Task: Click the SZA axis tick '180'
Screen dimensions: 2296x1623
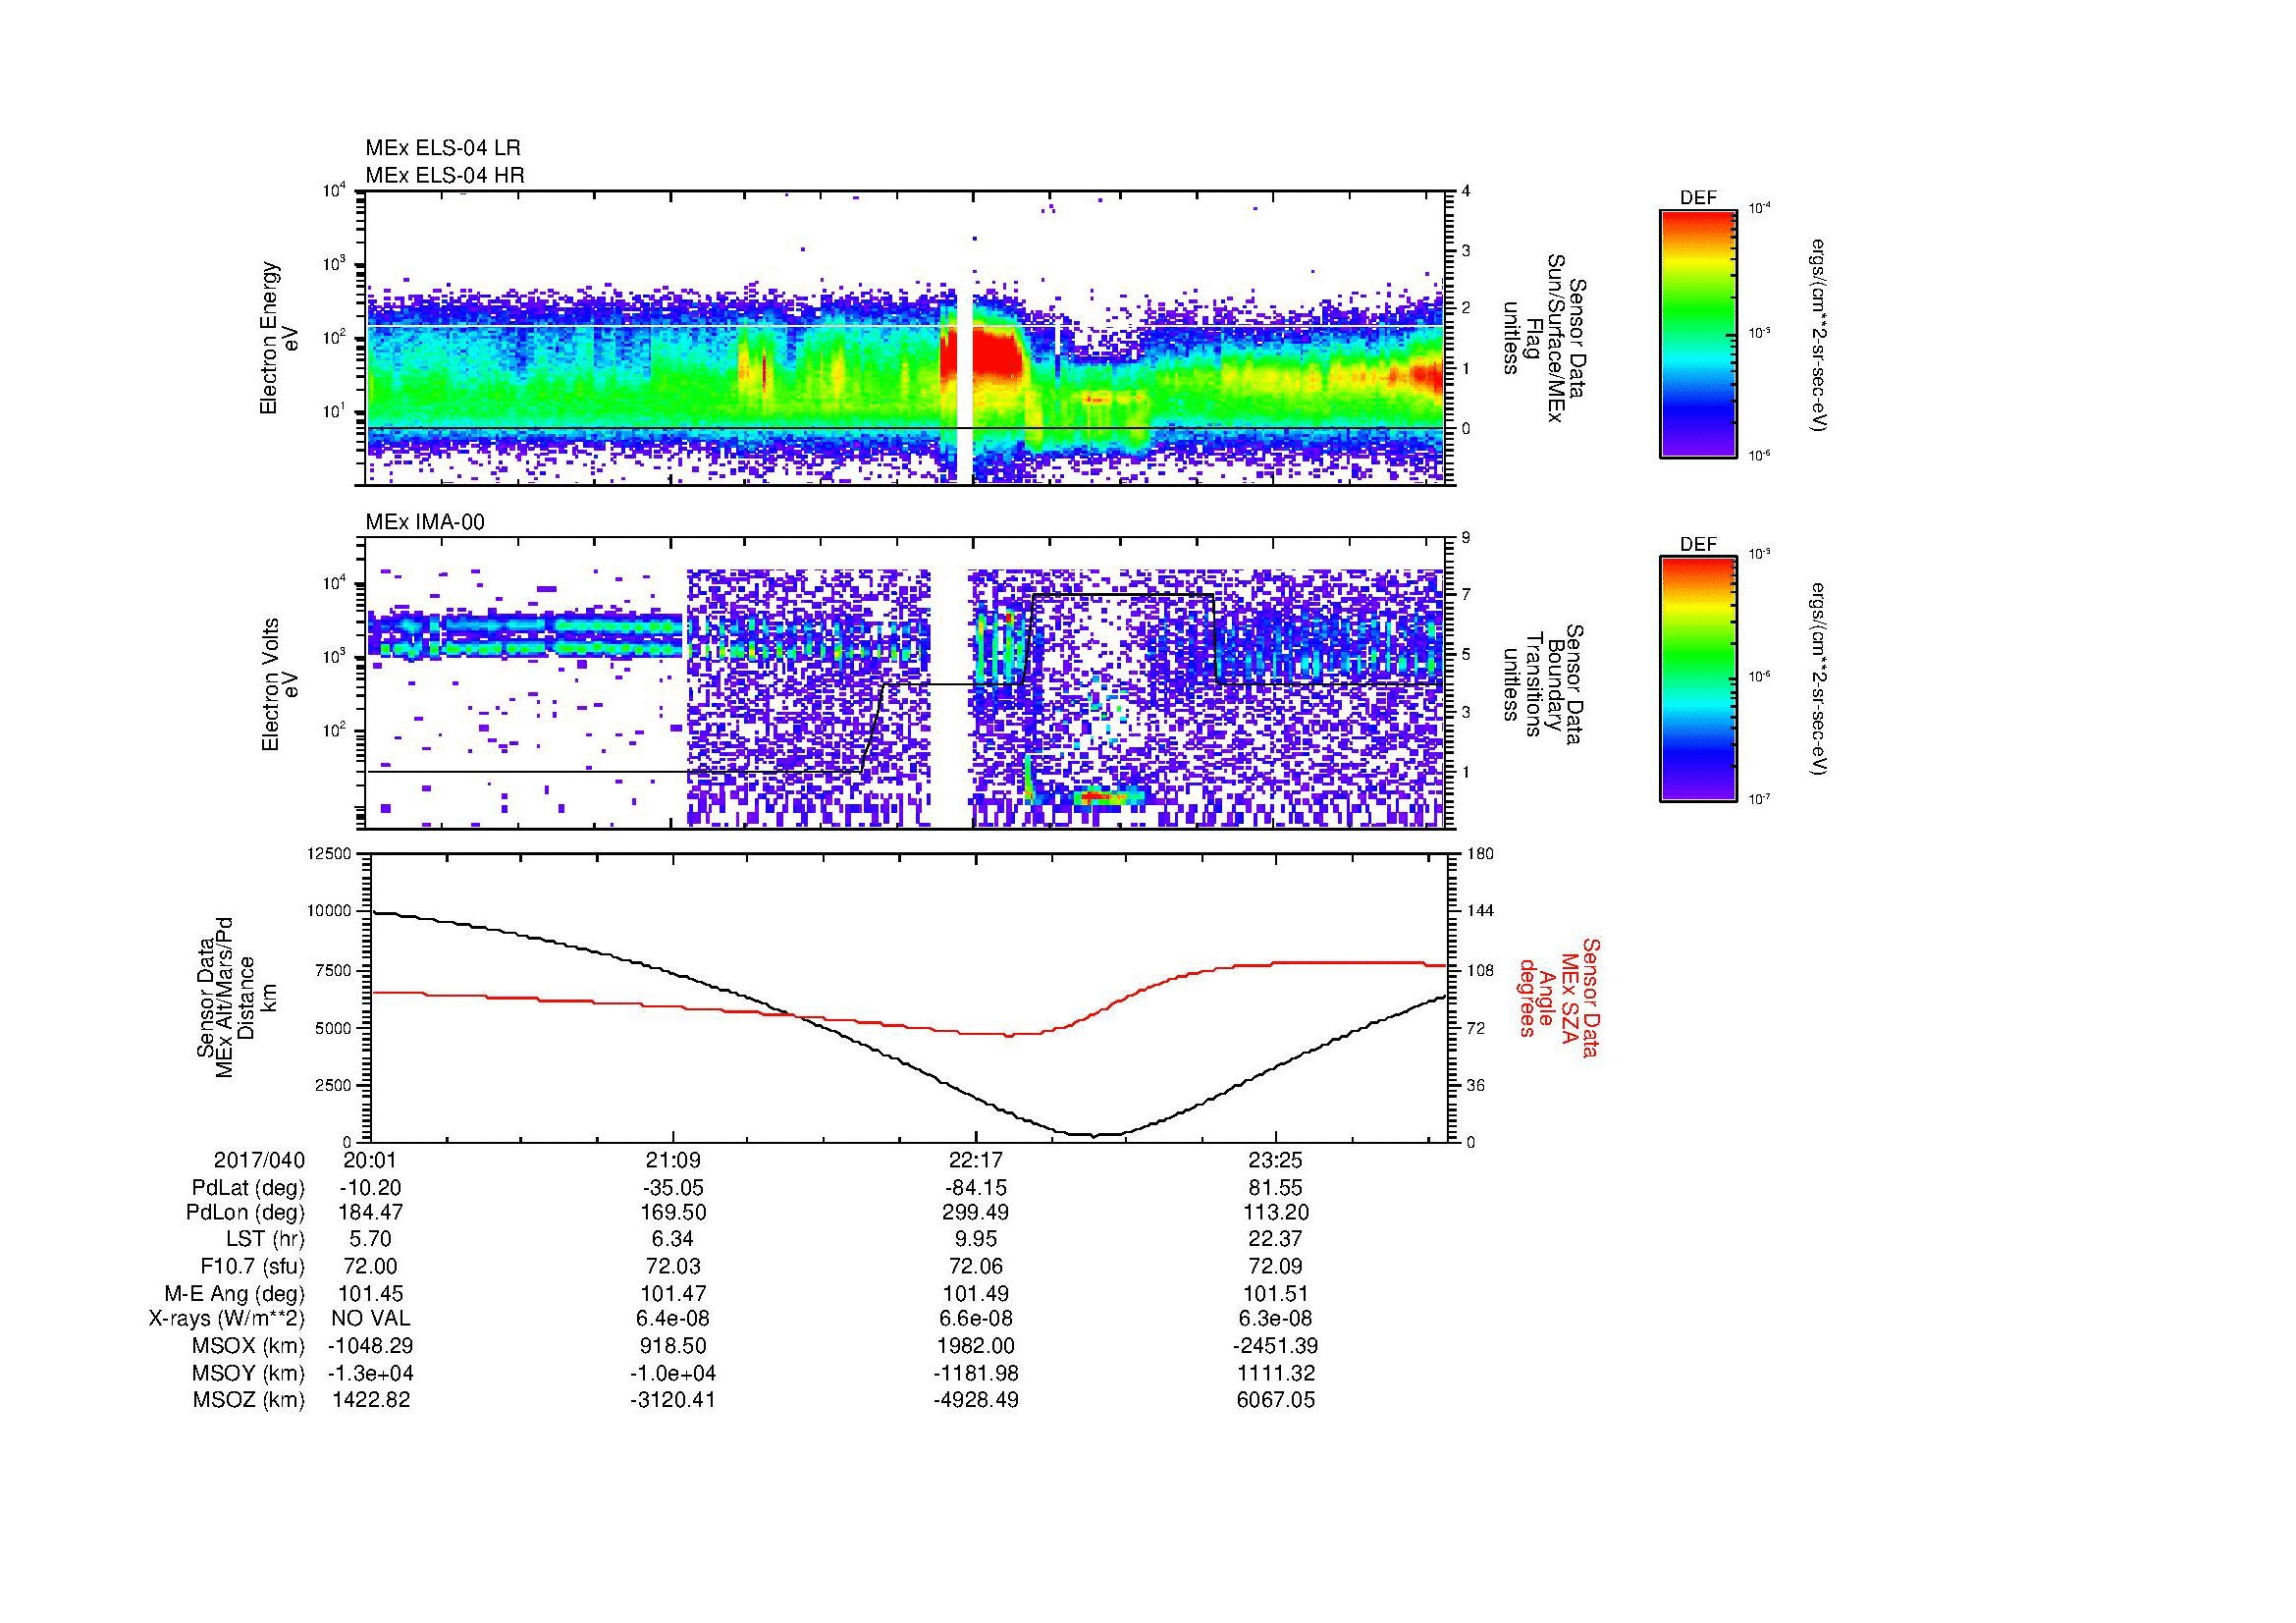Action: click(1478, 854)
